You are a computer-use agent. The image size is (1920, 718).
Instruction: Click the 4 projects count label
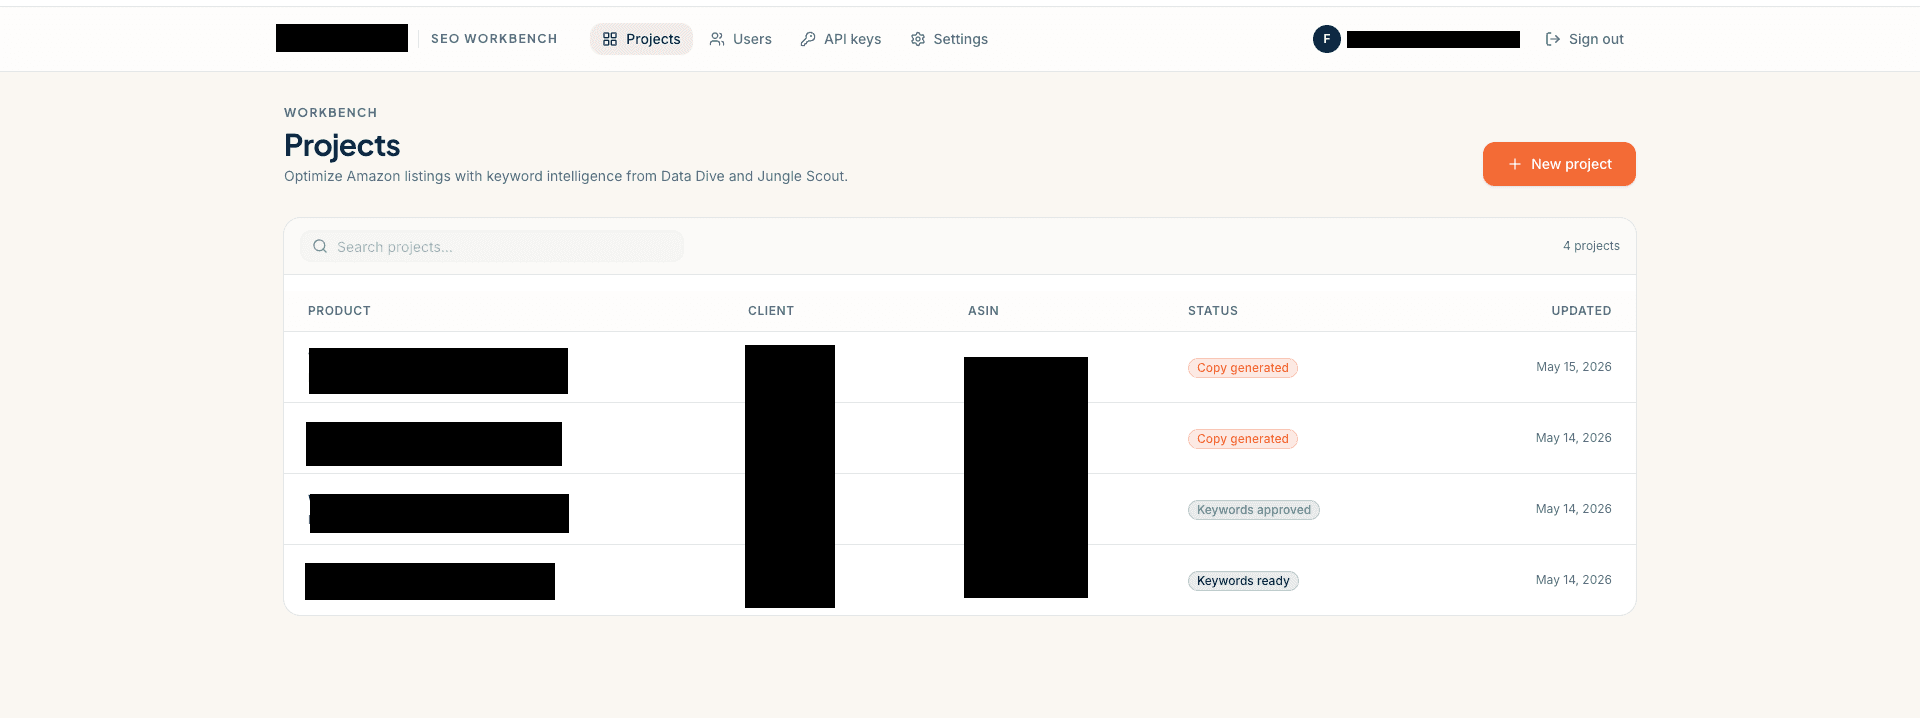(1591, 246)
